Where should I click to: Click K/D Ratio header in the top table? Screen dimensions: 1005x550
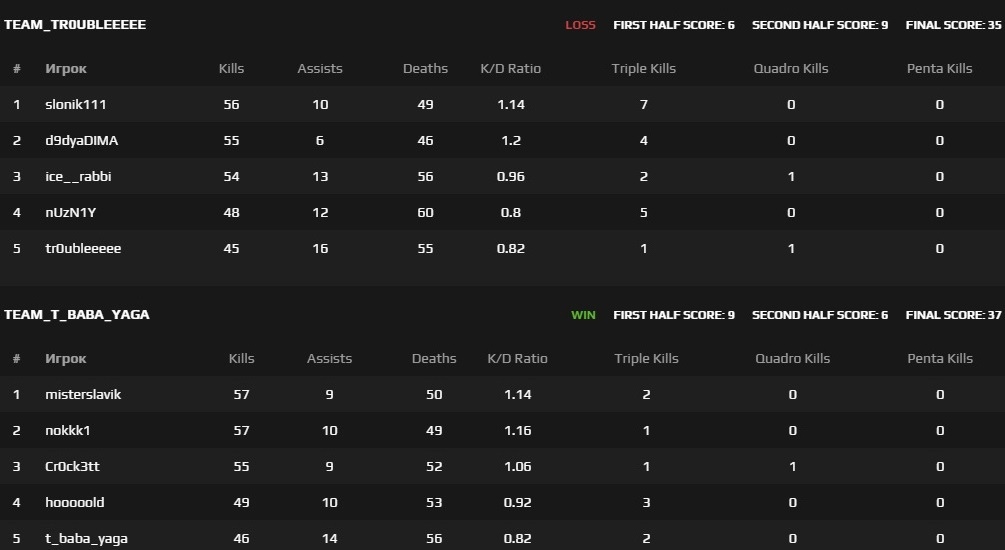[x=510, y=69]
